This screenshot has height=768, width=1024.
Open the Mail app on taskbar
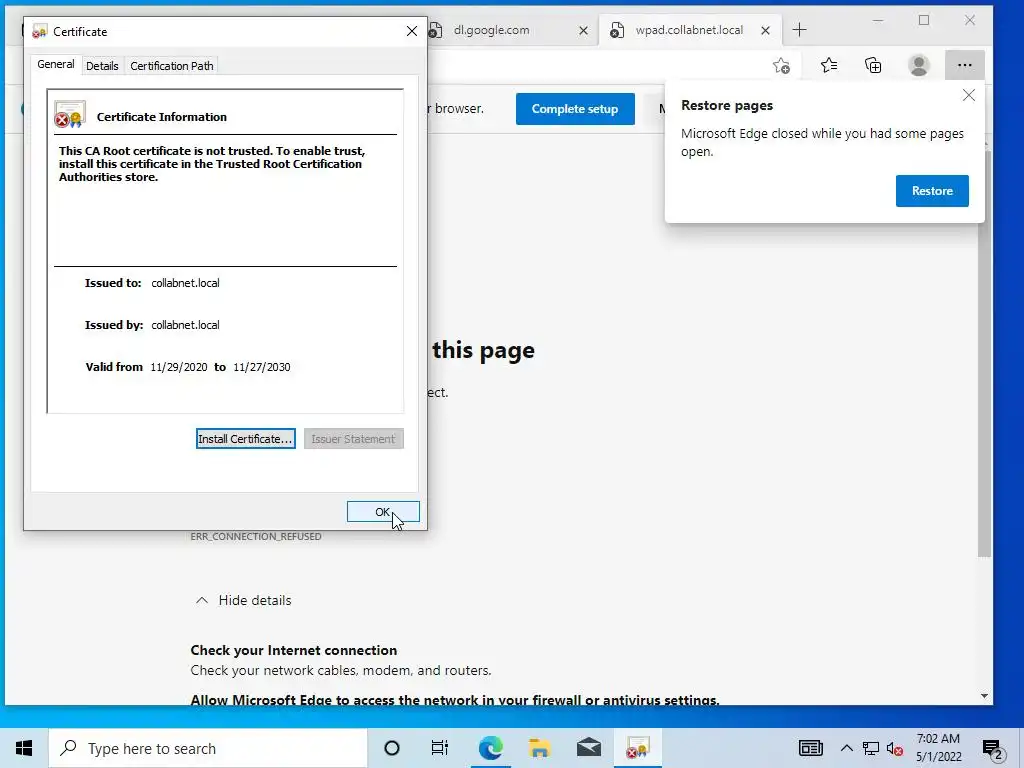pyautogui.click(x=588, y=748)
